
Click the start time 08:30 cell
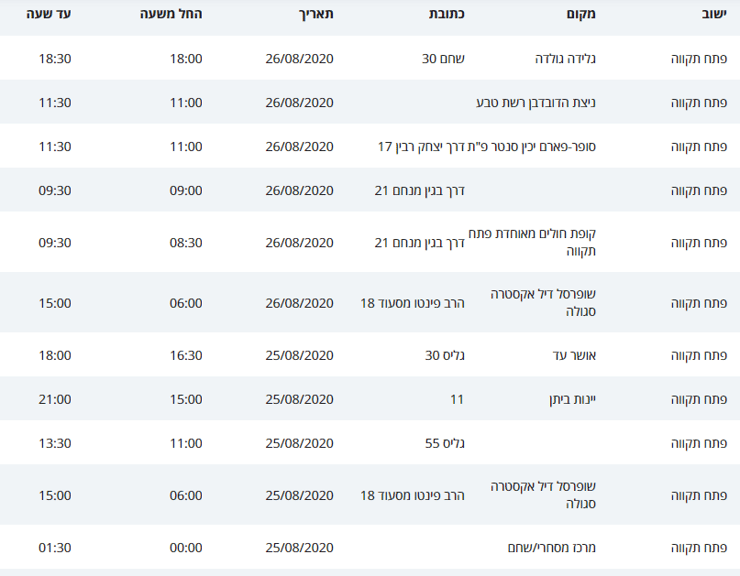click(186, 242)
